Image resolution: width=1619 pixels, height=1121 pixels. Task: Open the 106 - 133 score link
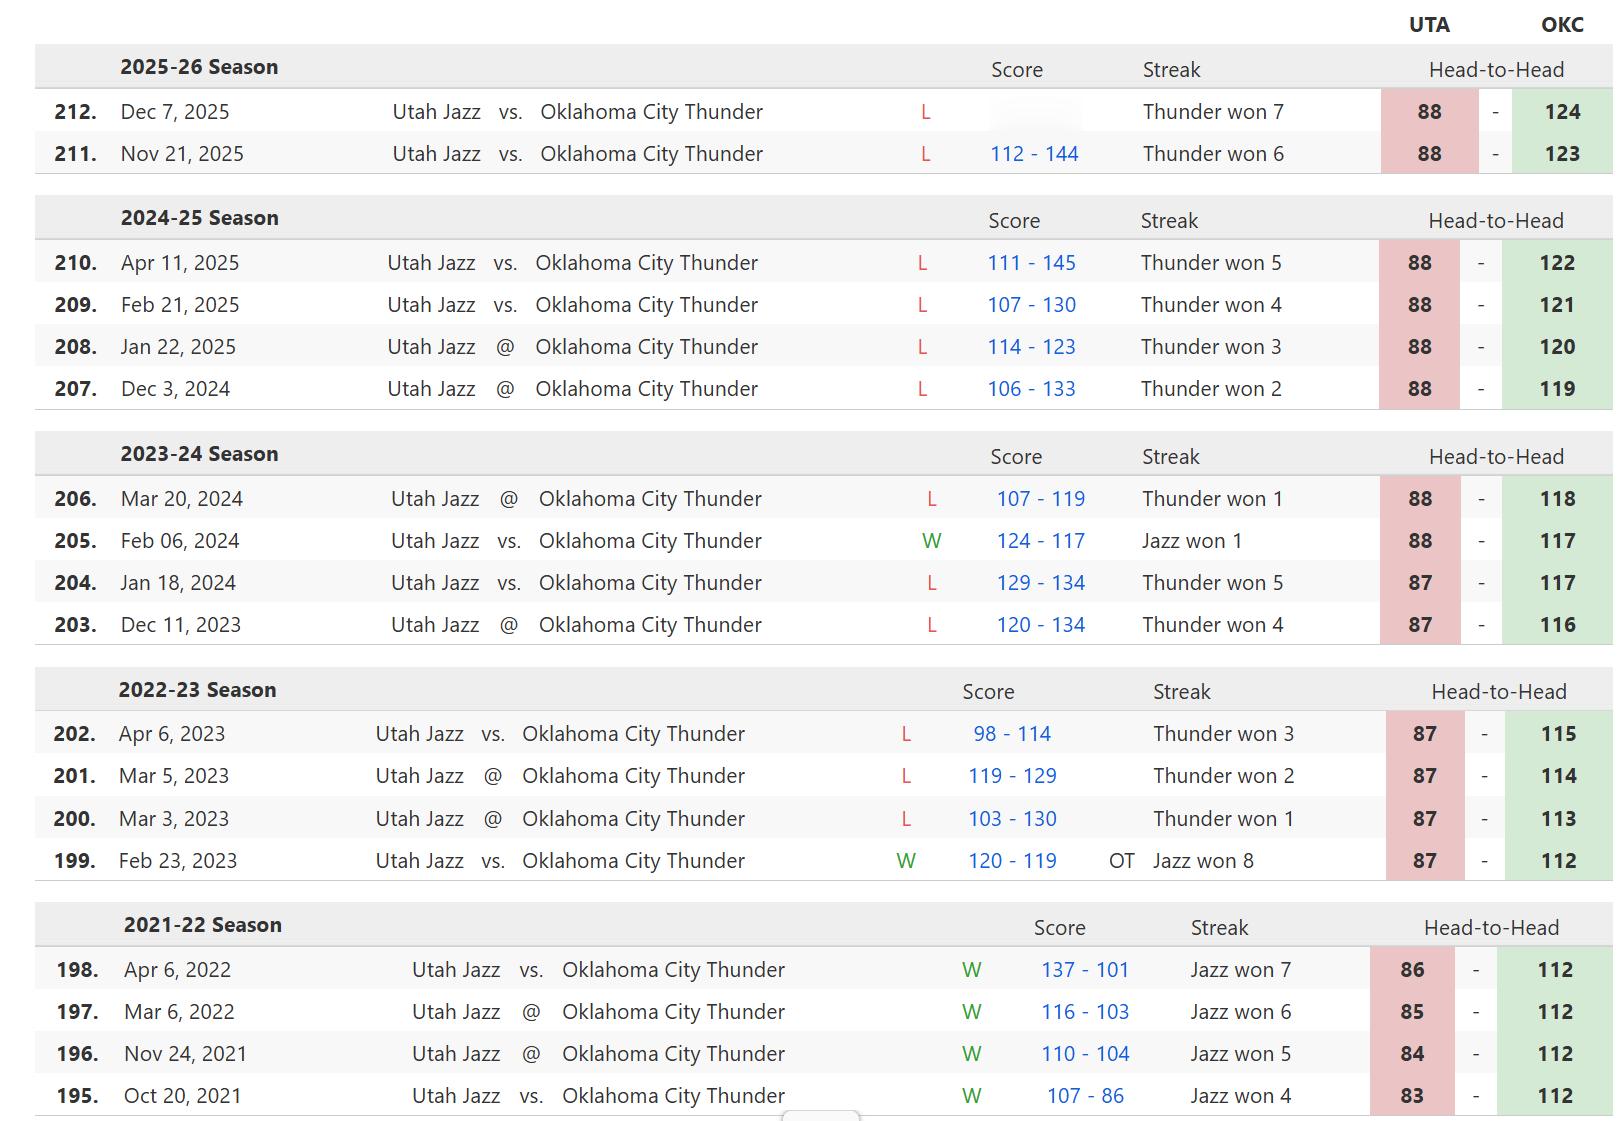click(1031, 389)
